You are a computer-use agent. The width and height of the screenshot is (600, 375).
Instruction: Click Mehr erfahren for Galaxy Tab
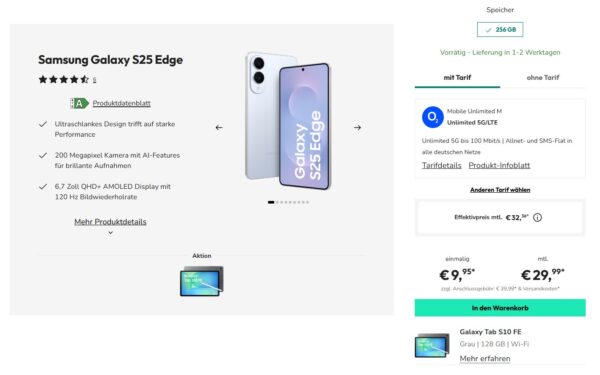[x=485, y=359]
